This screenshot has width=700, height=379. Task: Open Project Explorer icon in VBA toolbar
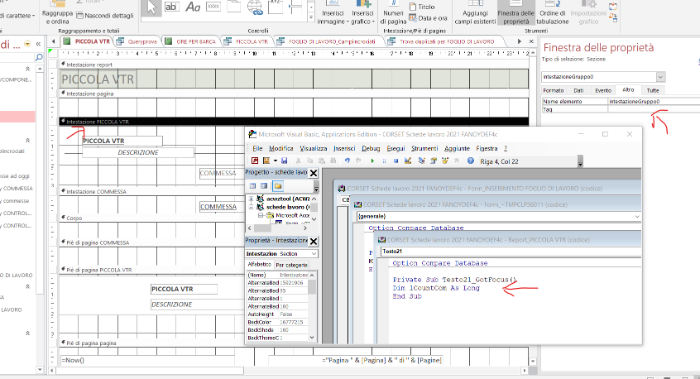(x=421, y=161)
